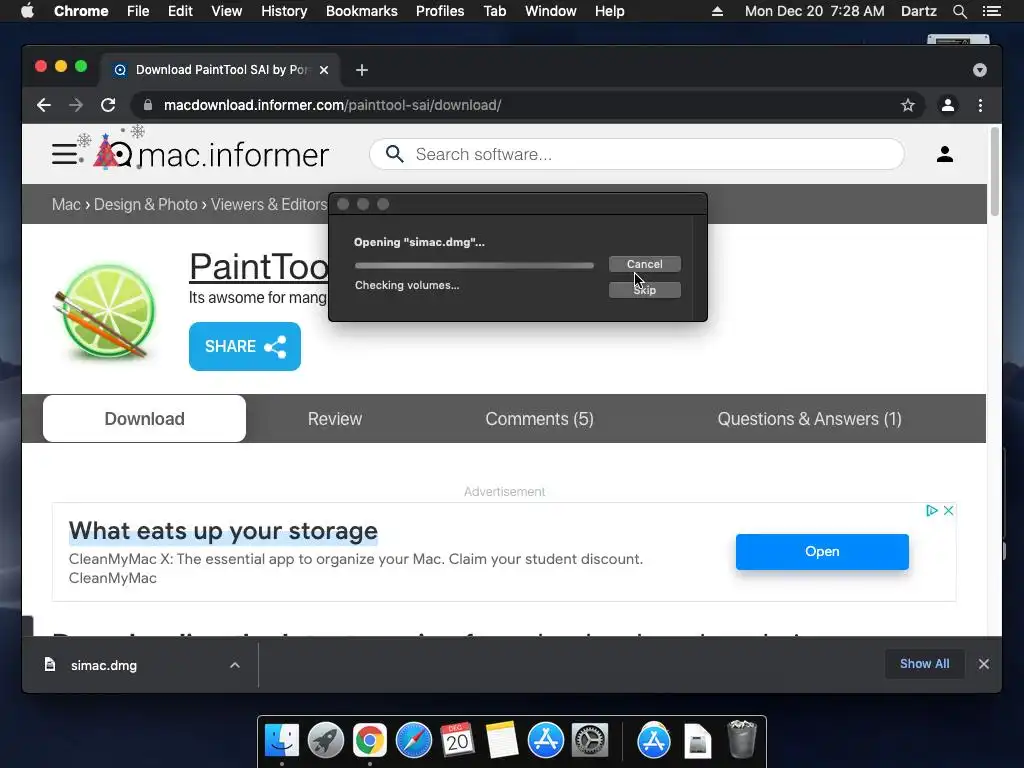This screenshot has height=768, width=1024.
Task: Open the Trash in the Dock
Action: point(742,740)
